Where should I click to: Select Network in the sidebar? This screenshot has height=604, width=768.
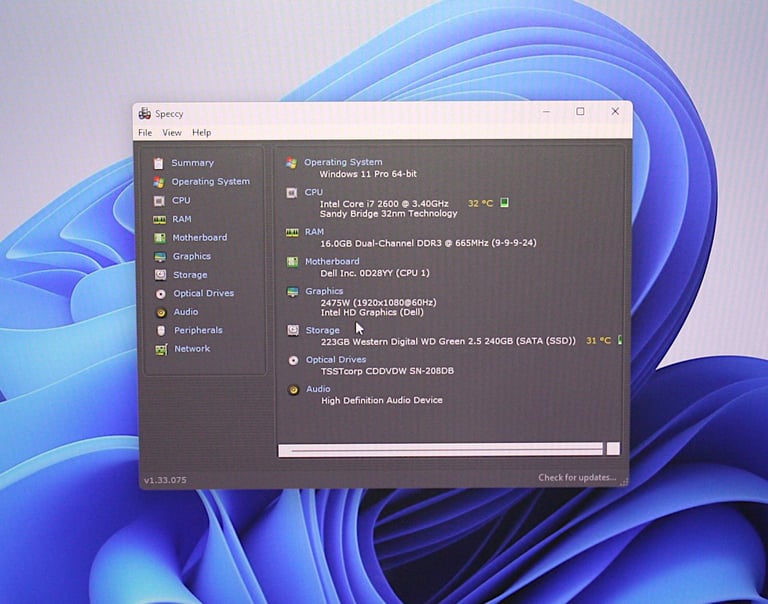point(192,349)
